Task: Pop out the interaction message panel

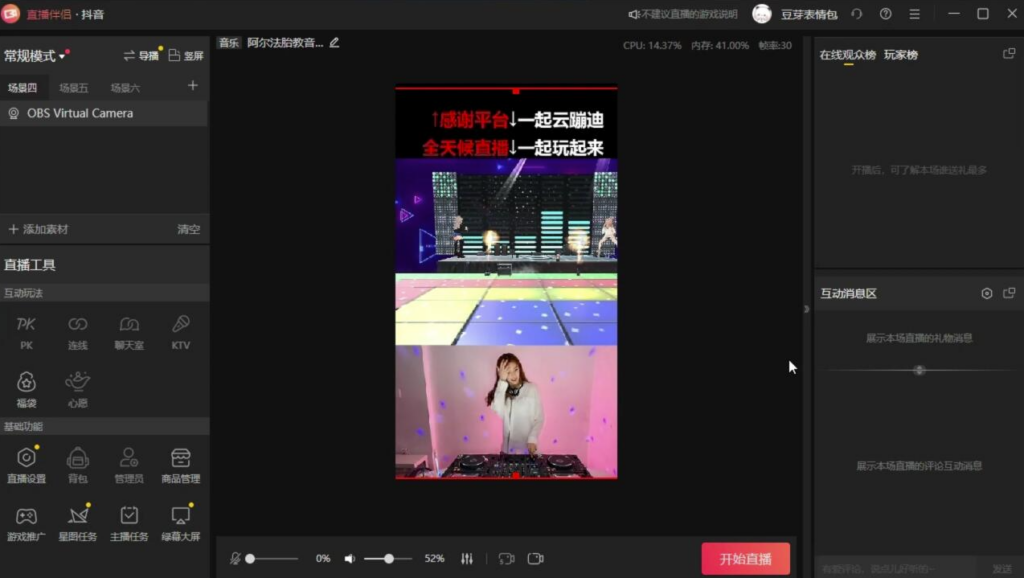Action: point(1009,293)
